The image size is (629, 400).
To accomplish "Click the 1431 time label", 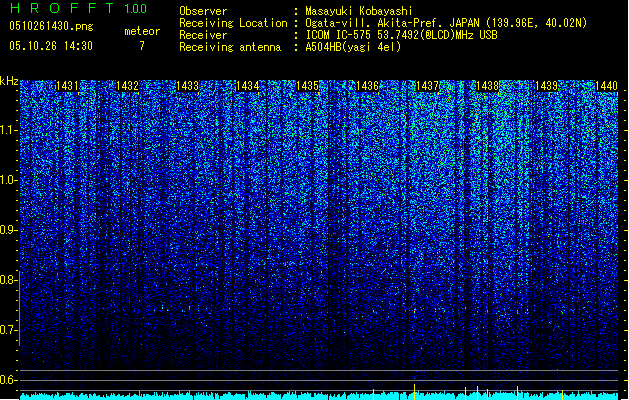I will [x=67, y=86].
